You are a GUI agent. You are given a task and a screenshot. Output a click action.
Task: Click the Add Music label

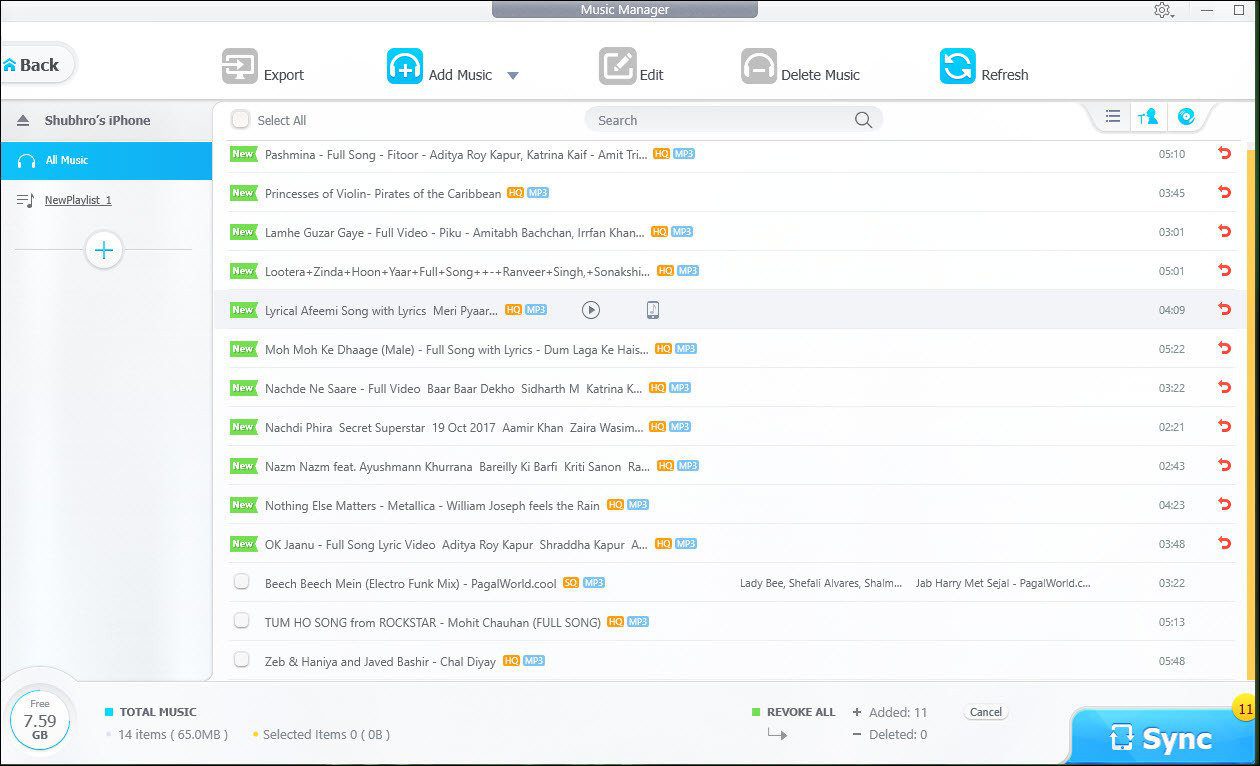(460, 75)
